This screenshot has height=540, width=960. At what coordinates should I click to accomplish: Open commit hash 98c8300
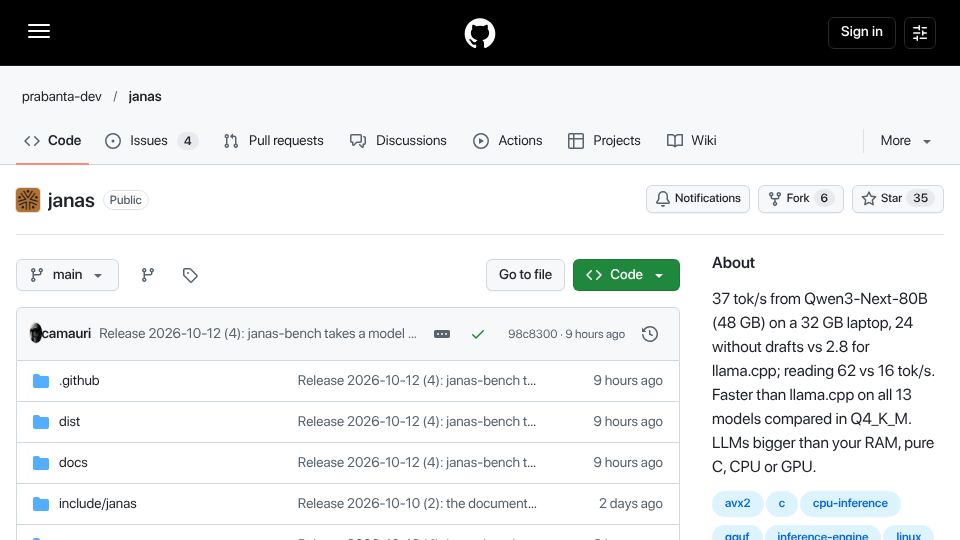[x=533, y=334]
